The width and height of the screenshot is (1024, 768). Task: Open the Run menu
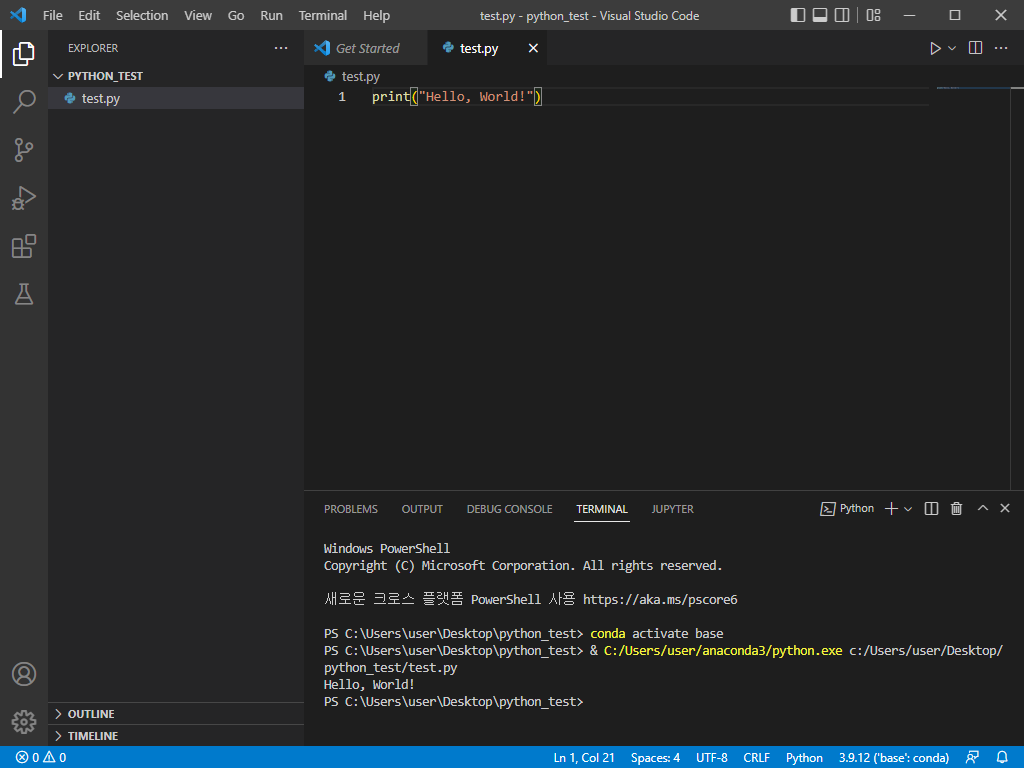tap(271, 15)
